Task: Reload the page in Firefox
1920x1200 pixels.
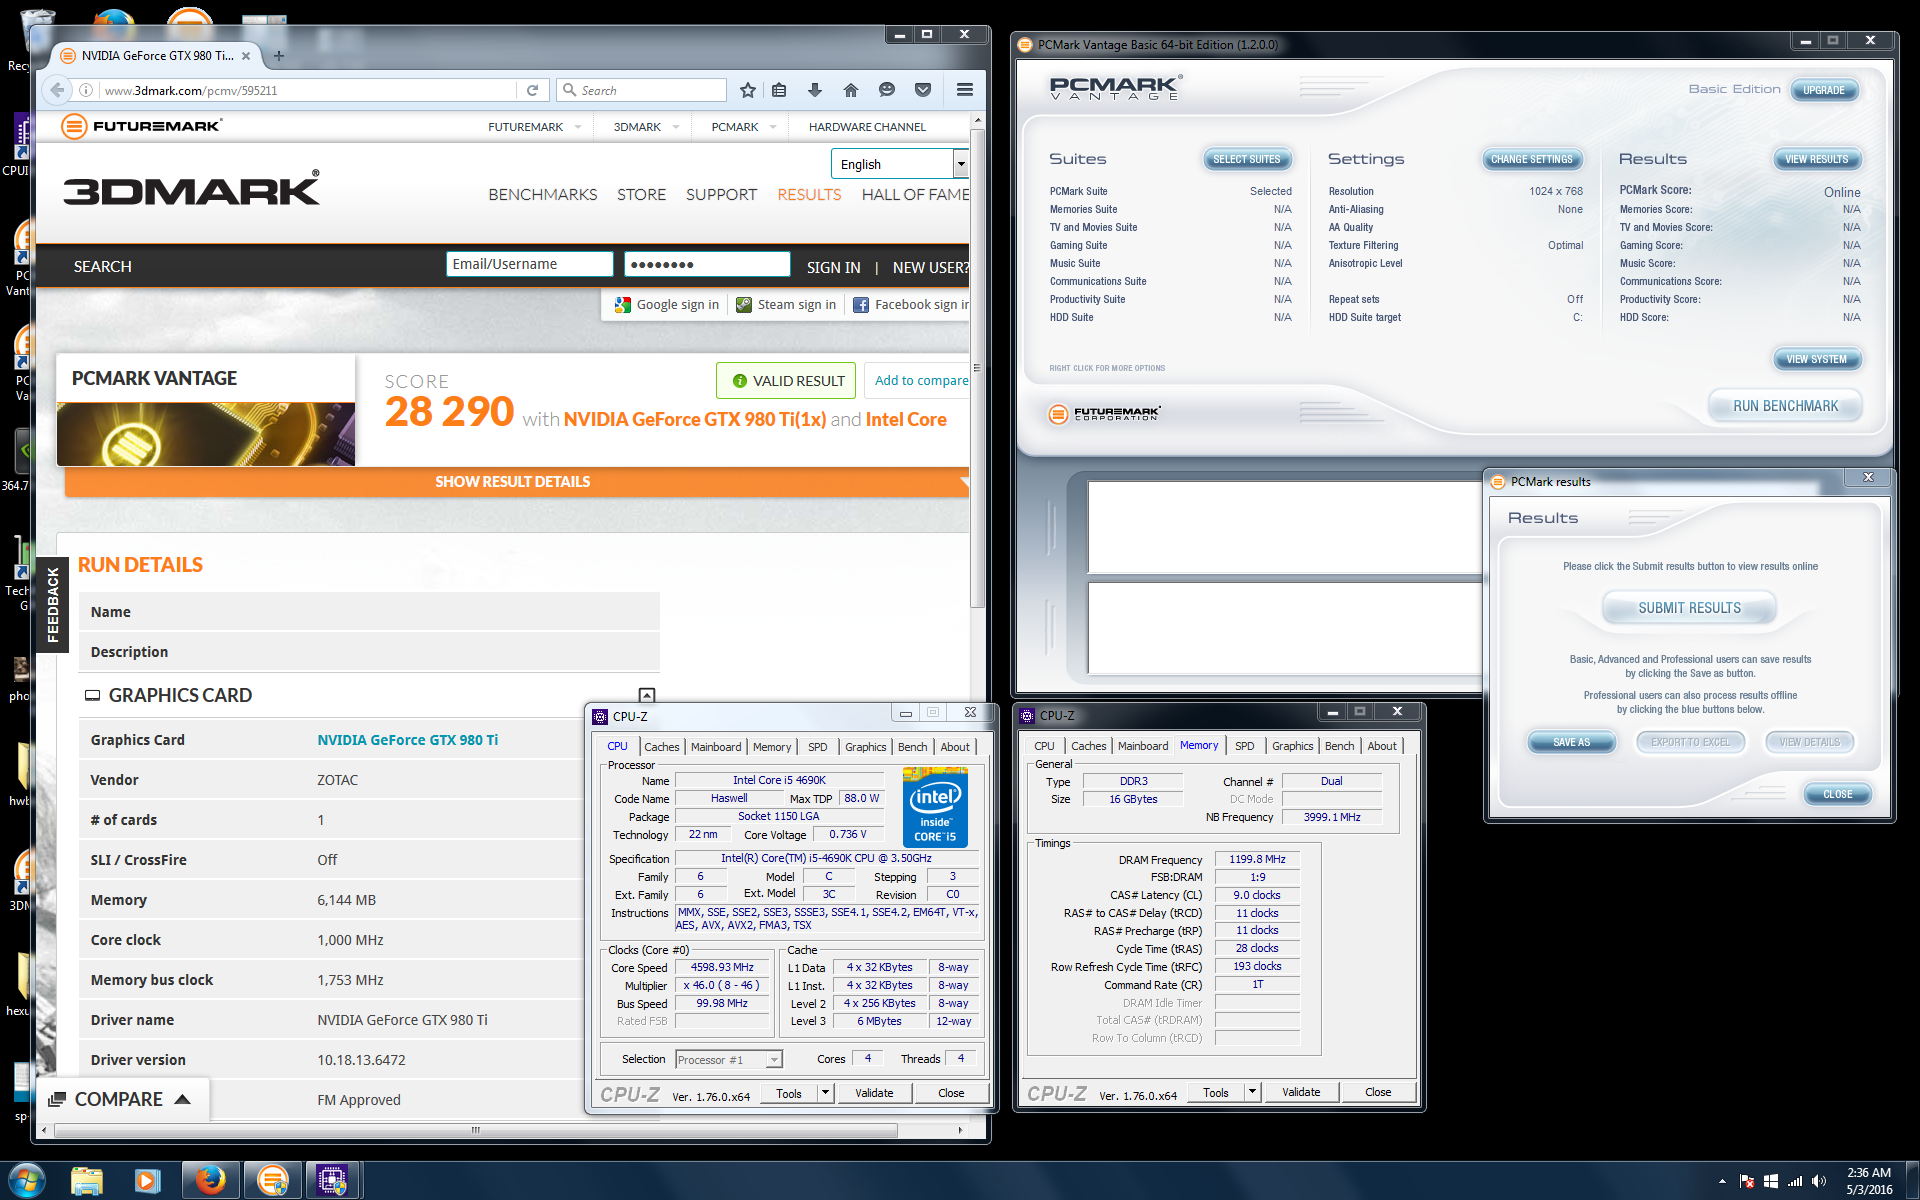Action: 532,90
